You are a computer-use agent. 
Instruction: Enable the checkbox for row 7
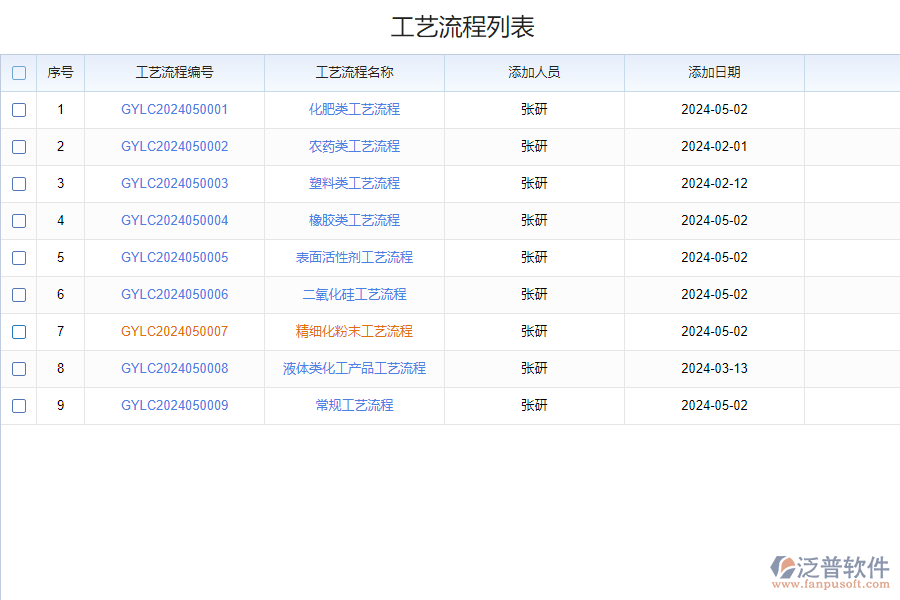click(19, 332)
